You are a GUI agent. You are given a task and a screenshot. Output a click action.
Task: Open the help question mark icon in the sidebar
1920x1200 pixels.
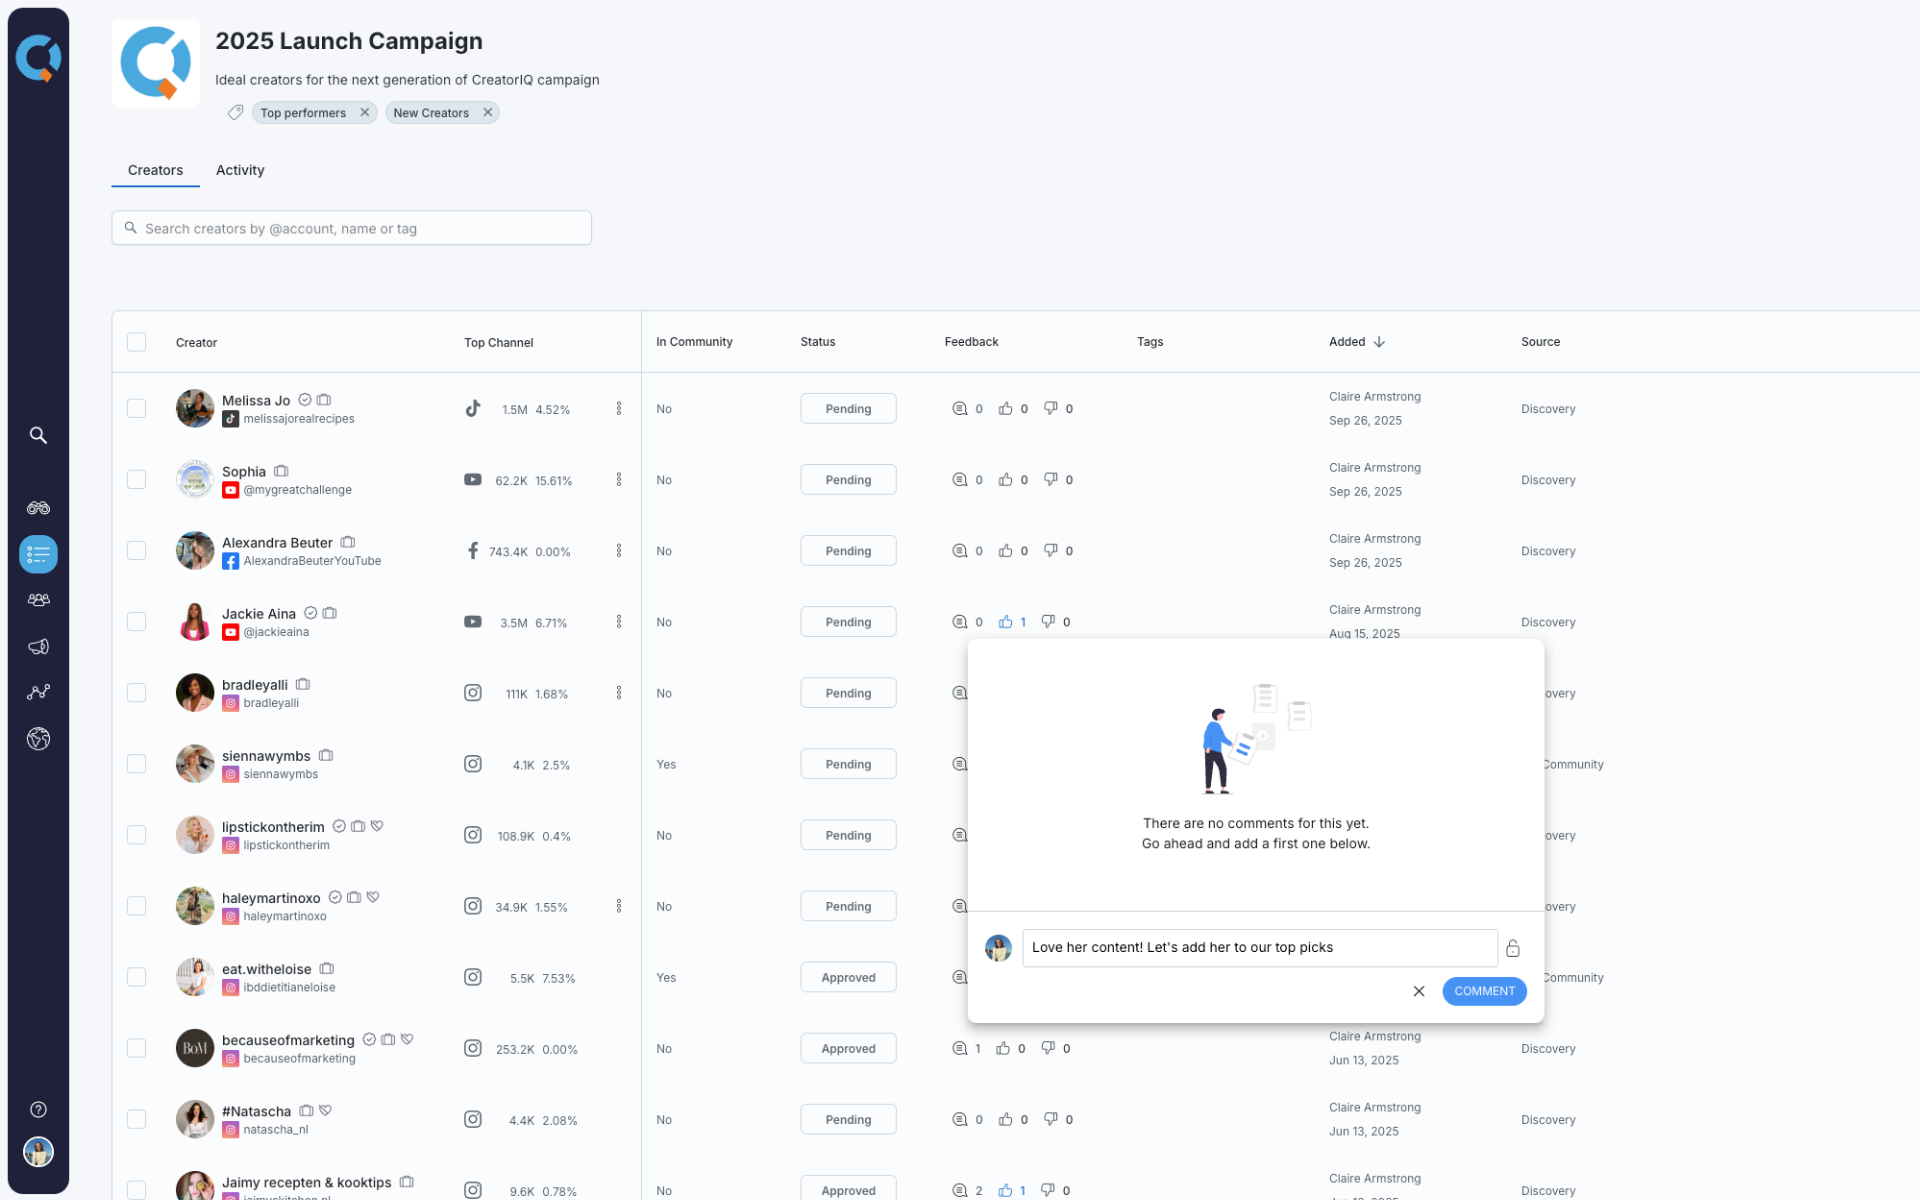pyautogui.click(x=38, y=1109)
